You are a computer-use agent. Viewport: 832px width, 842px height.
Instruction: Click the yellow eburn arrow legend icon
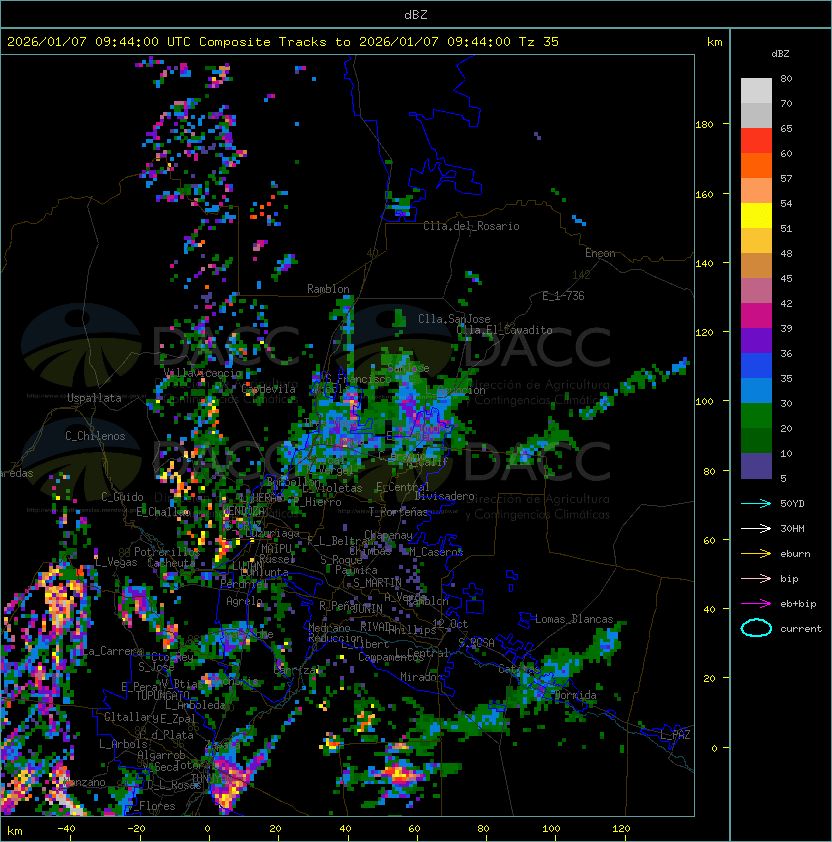click(756, 554)
